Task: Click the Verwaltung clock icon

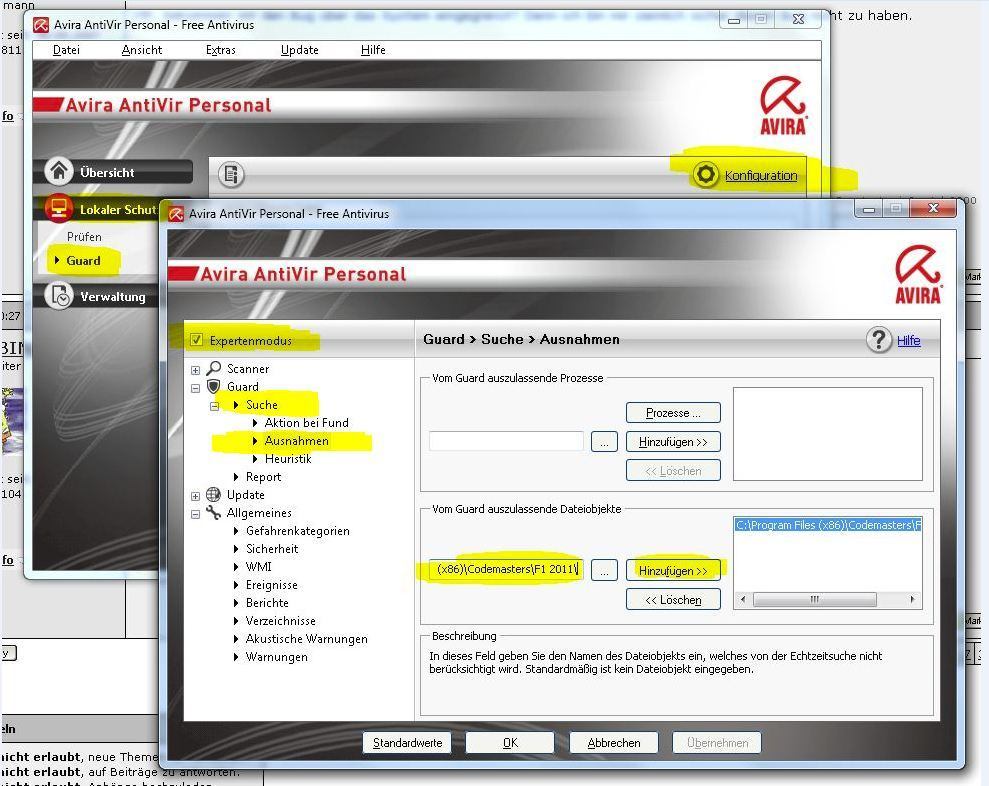Action: coord(59,296)
